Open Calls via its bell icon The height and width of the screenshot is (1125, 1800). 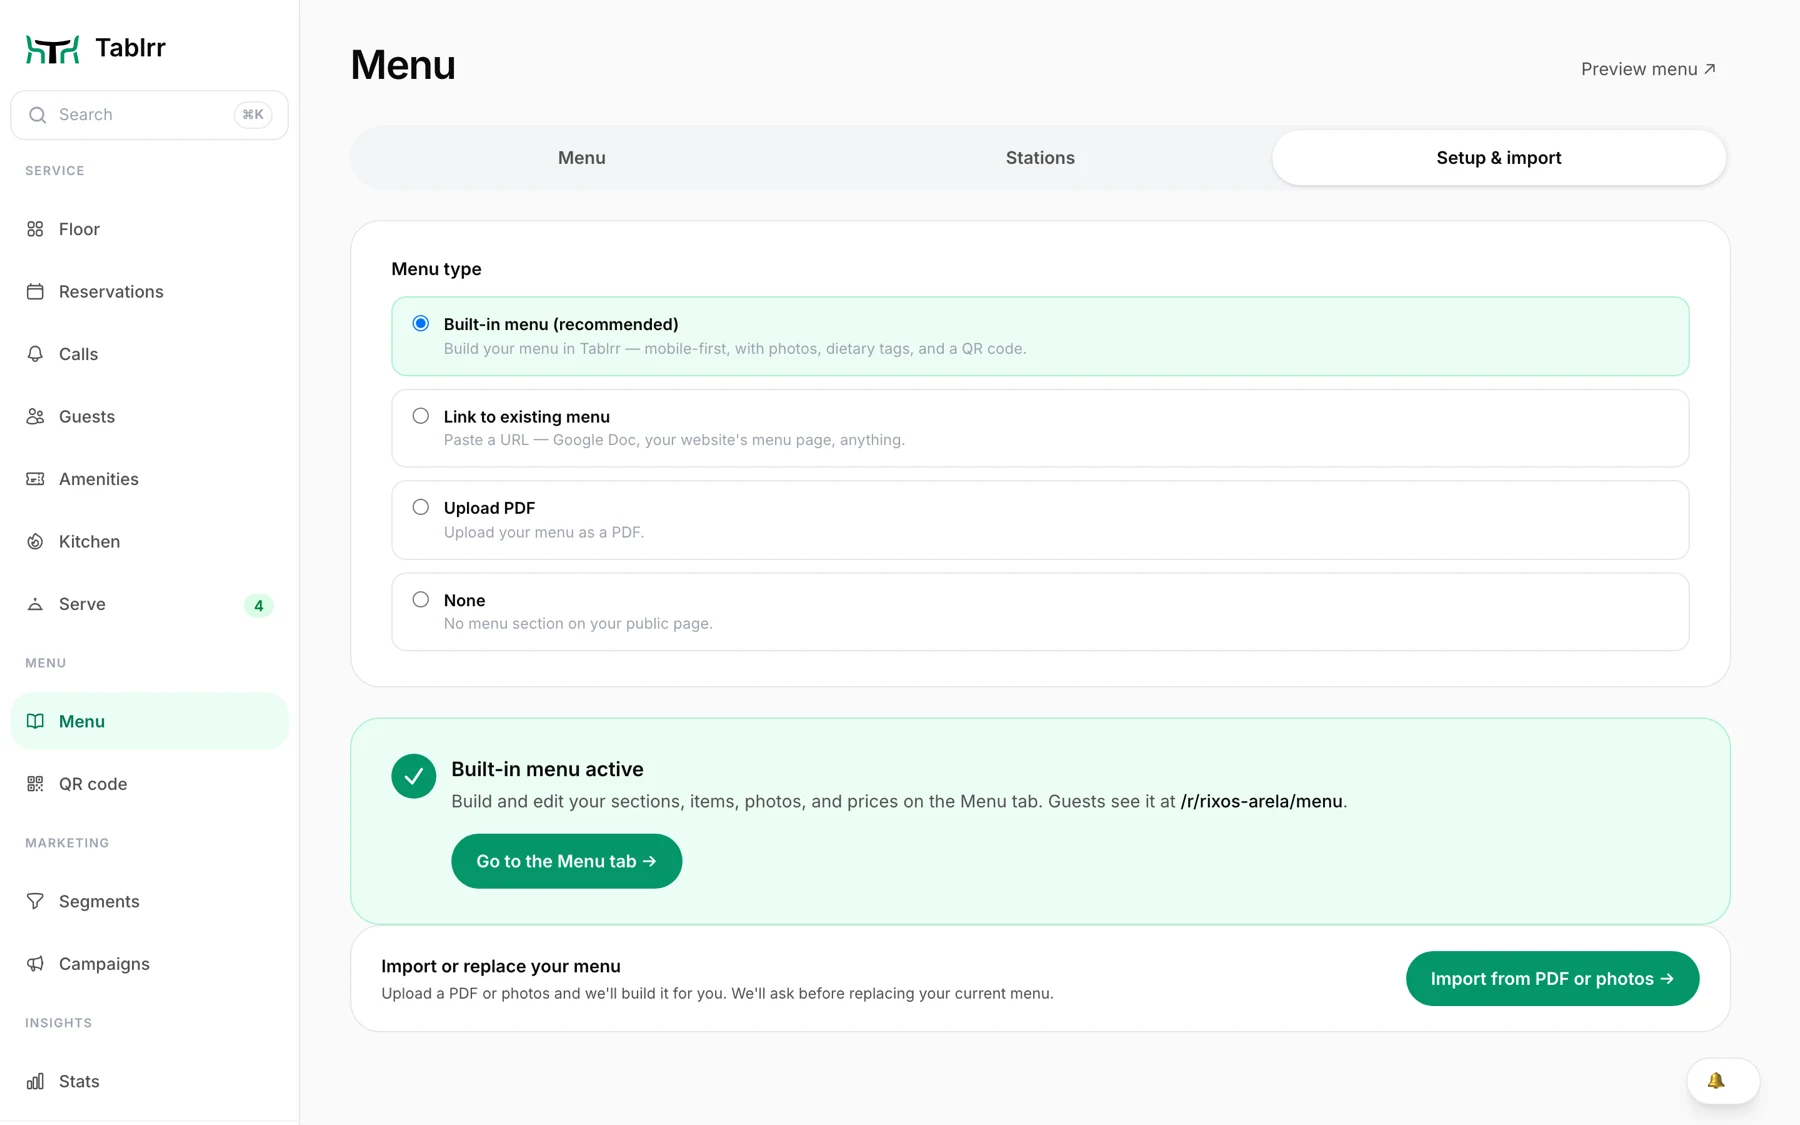point(35,354)
